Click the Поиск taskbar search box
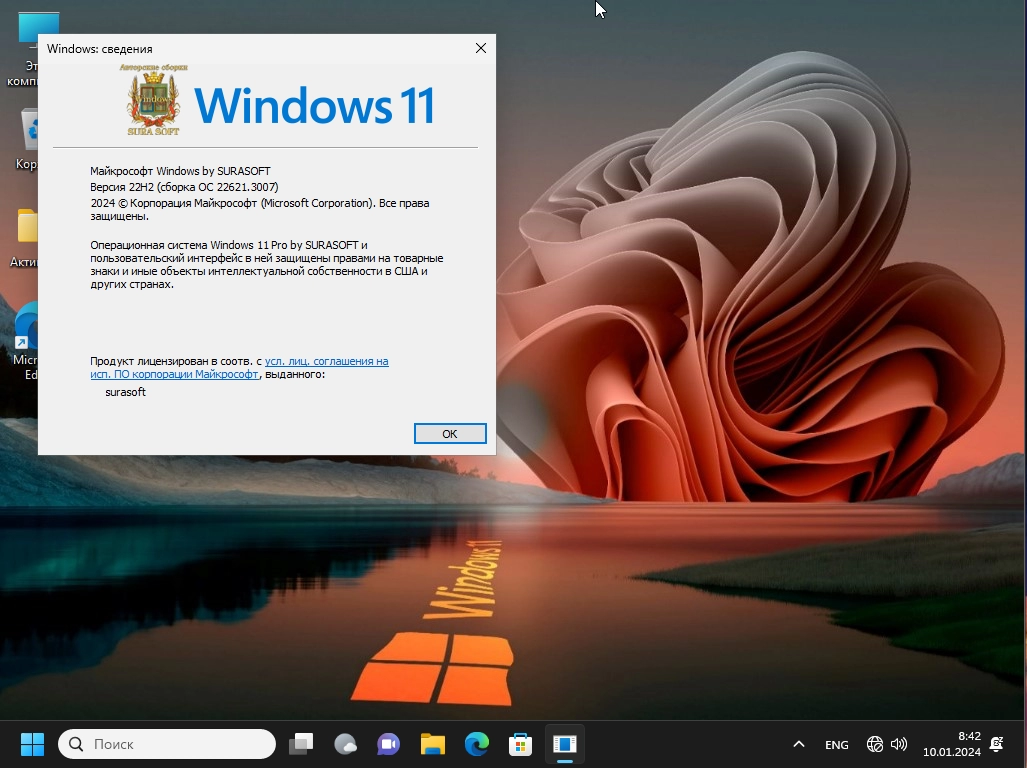The height and width of the screenshot is (768, 1027). (167, 744)
